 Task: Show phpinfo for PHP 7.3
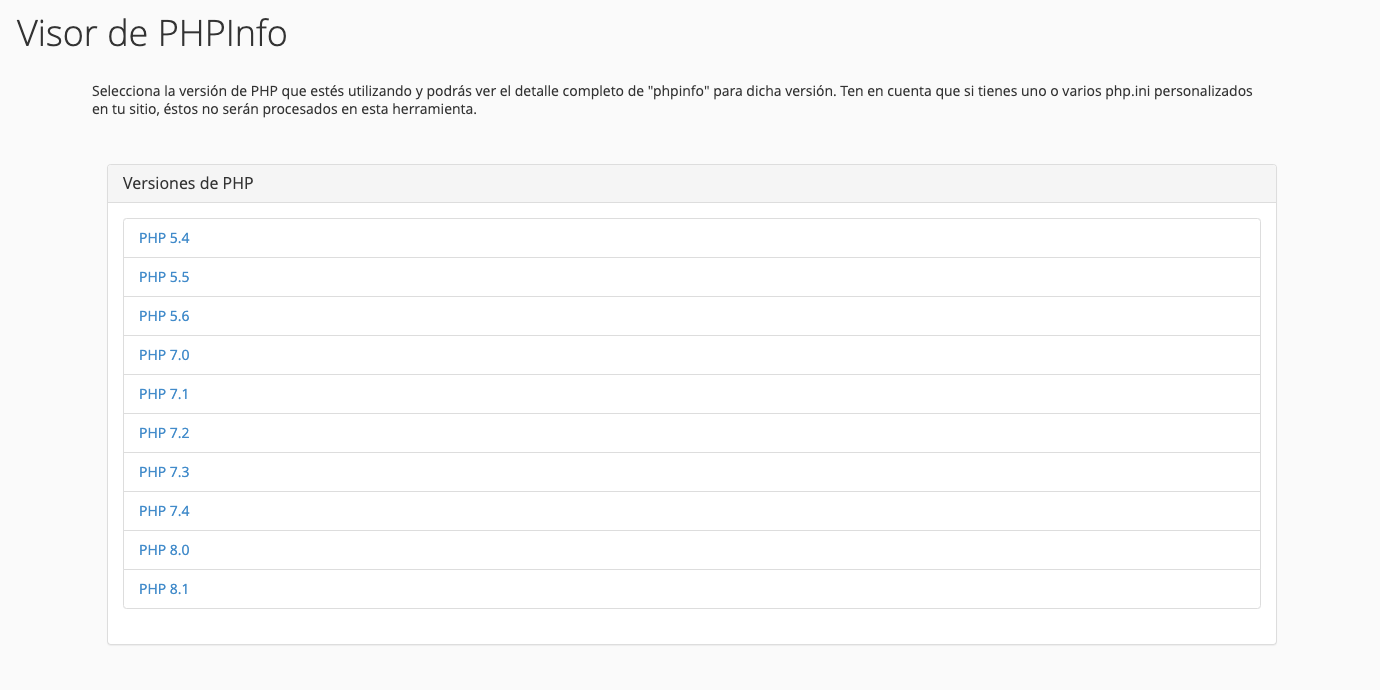[x=164, y=472]
